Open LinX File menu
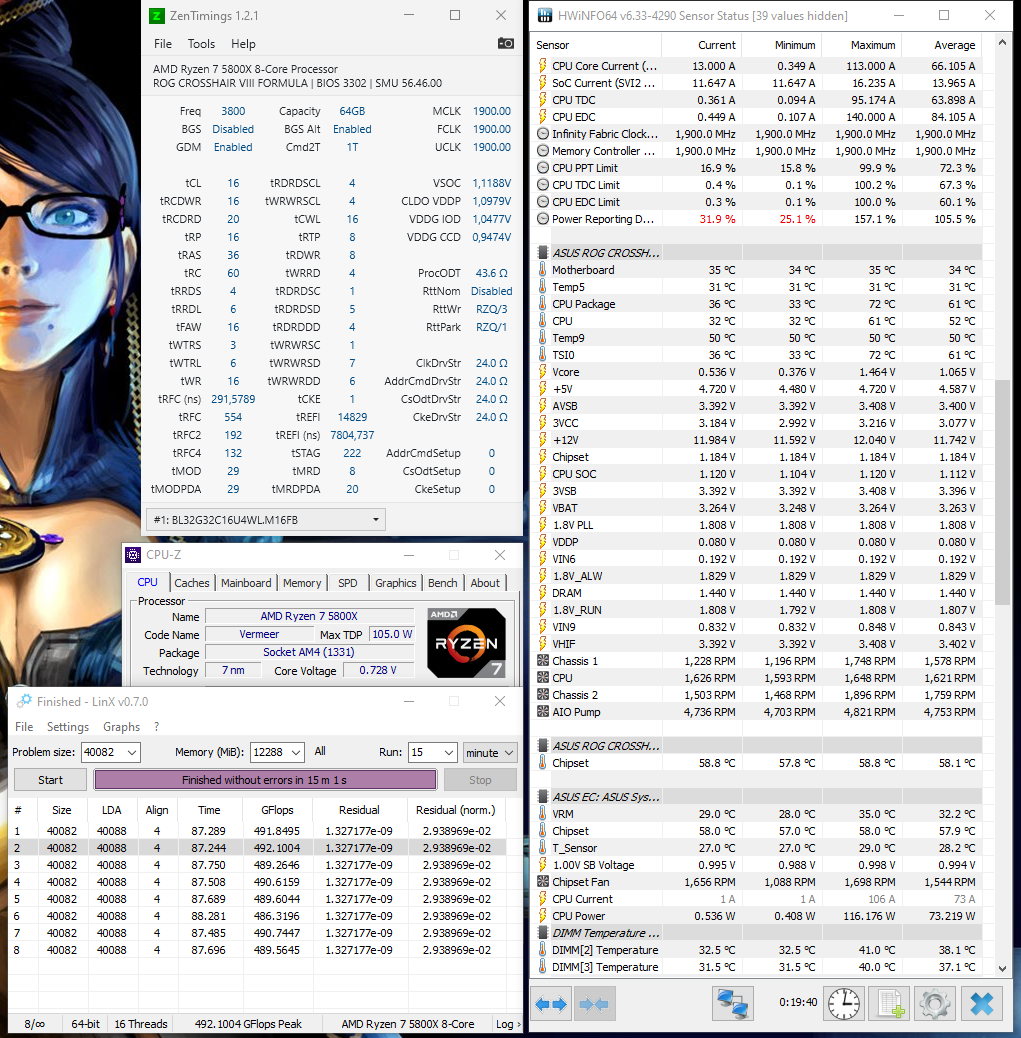The height and width of the screenshot is (1038, 1021). coord(24,726)
